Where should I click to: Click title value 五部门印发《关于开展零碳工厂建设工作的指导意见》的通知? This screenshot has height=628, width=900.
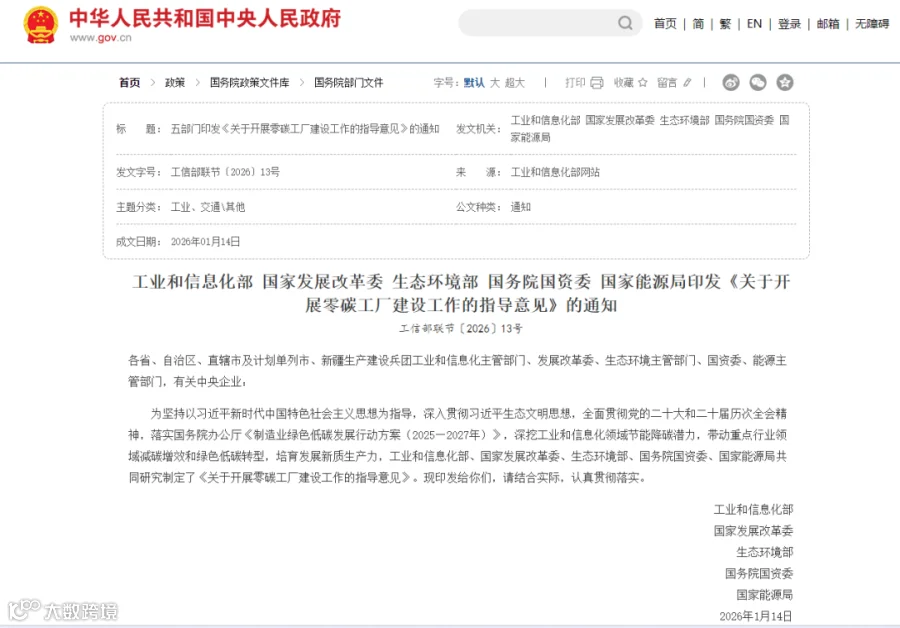pyautogui.click(x=305, y=129)
